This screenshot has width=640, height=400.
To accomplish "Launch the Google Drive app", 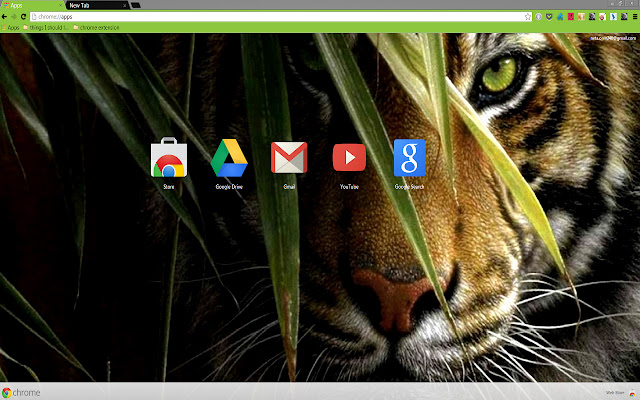I will (229, 158).
